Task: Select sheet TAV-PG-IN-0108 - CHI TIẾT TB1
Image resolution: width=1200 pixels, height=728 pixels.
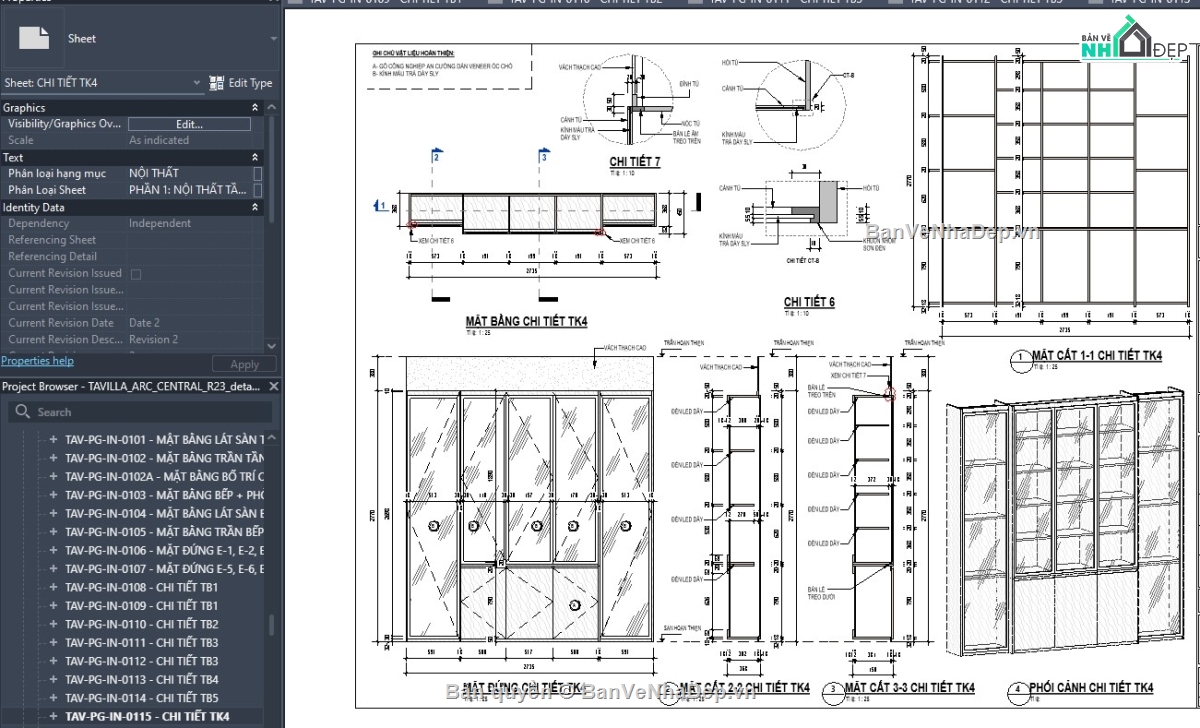Action: click(141, 587)
